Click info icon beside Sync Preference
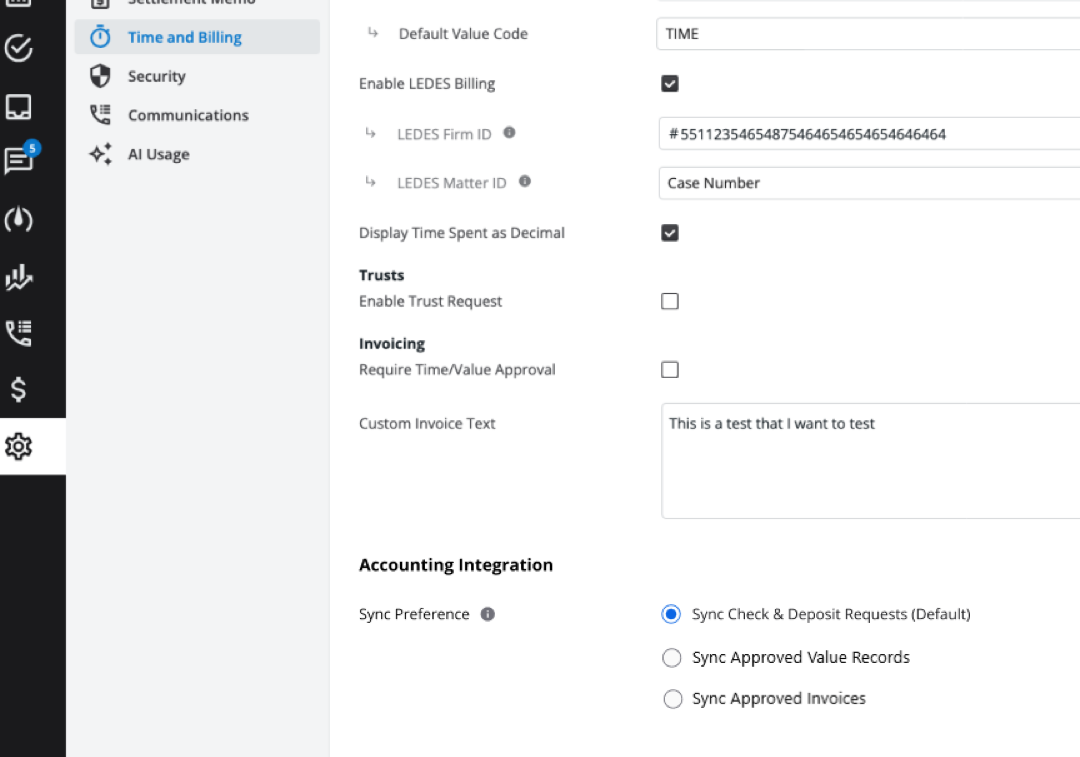The width and height of the screenshot is (1080, 757). (487, 614)
